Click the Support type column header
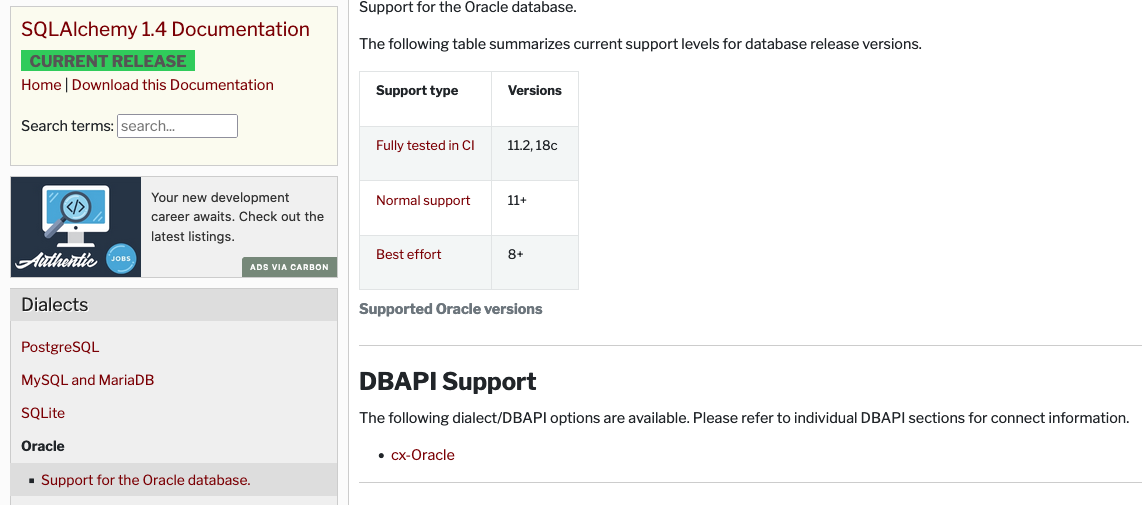Screen dimensions: 1142x505 [x=425, y=98]
